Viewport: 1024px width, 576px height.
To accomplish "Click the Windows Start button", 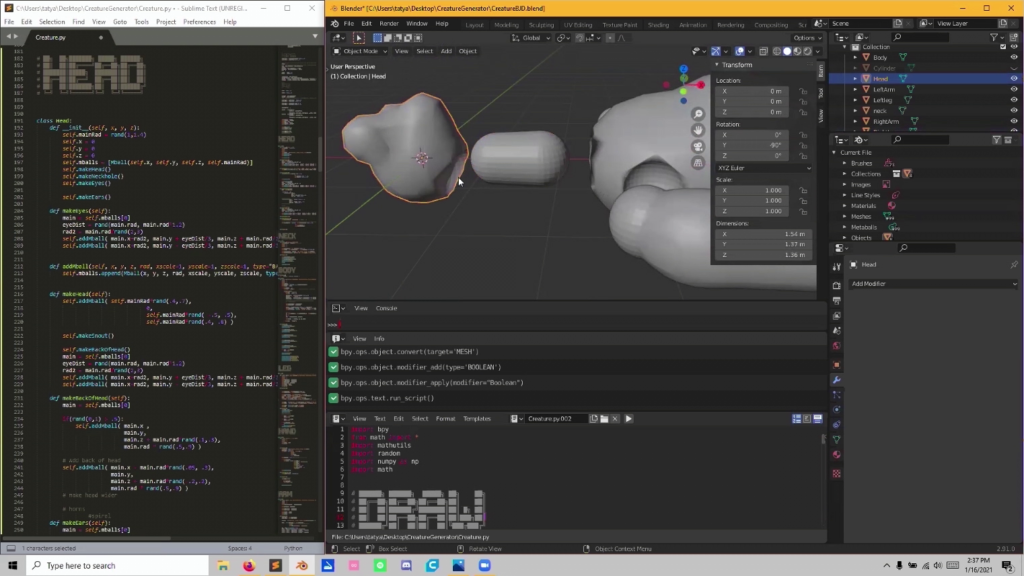I will [12, 566].
